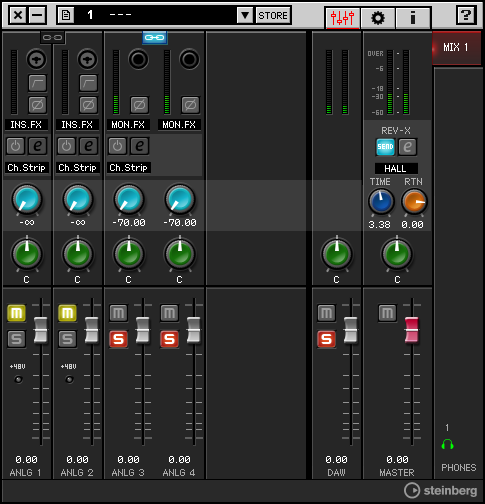Click the red MASTER fader handle
The image size is (485, 504).
(x=412, y=330)
